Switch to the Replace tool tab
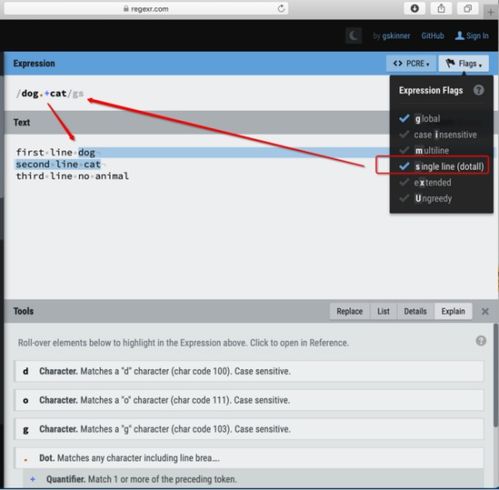This screenshot has width=499, height=490. coord(349,311)
